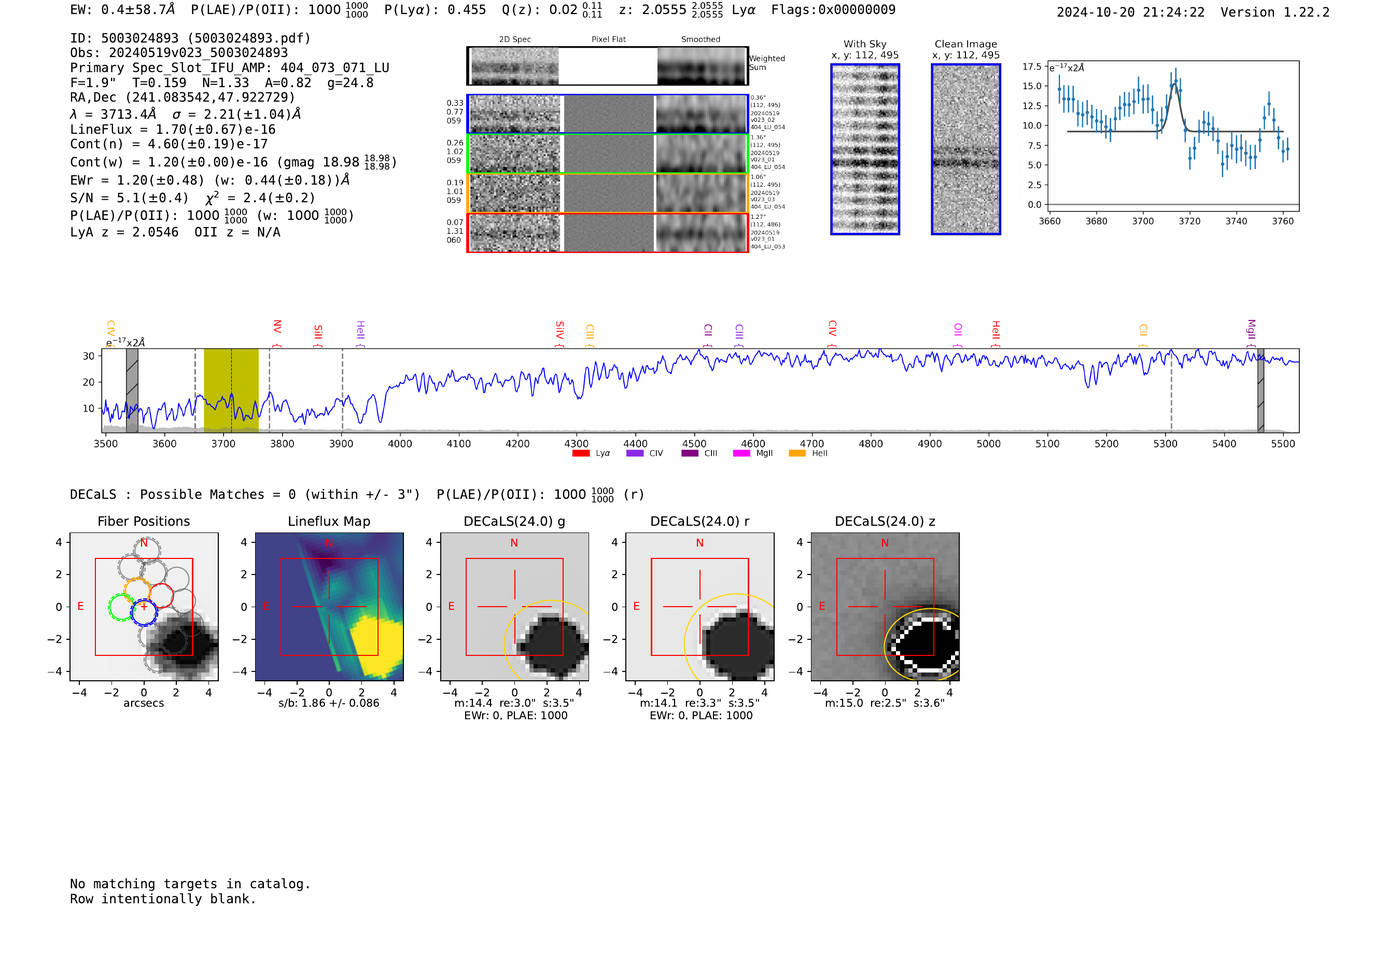This screenshot has width=1400, height=953.
Task: Click the "s/b: 1.86 +/- 0.086" caption
Action: (329, 703)
